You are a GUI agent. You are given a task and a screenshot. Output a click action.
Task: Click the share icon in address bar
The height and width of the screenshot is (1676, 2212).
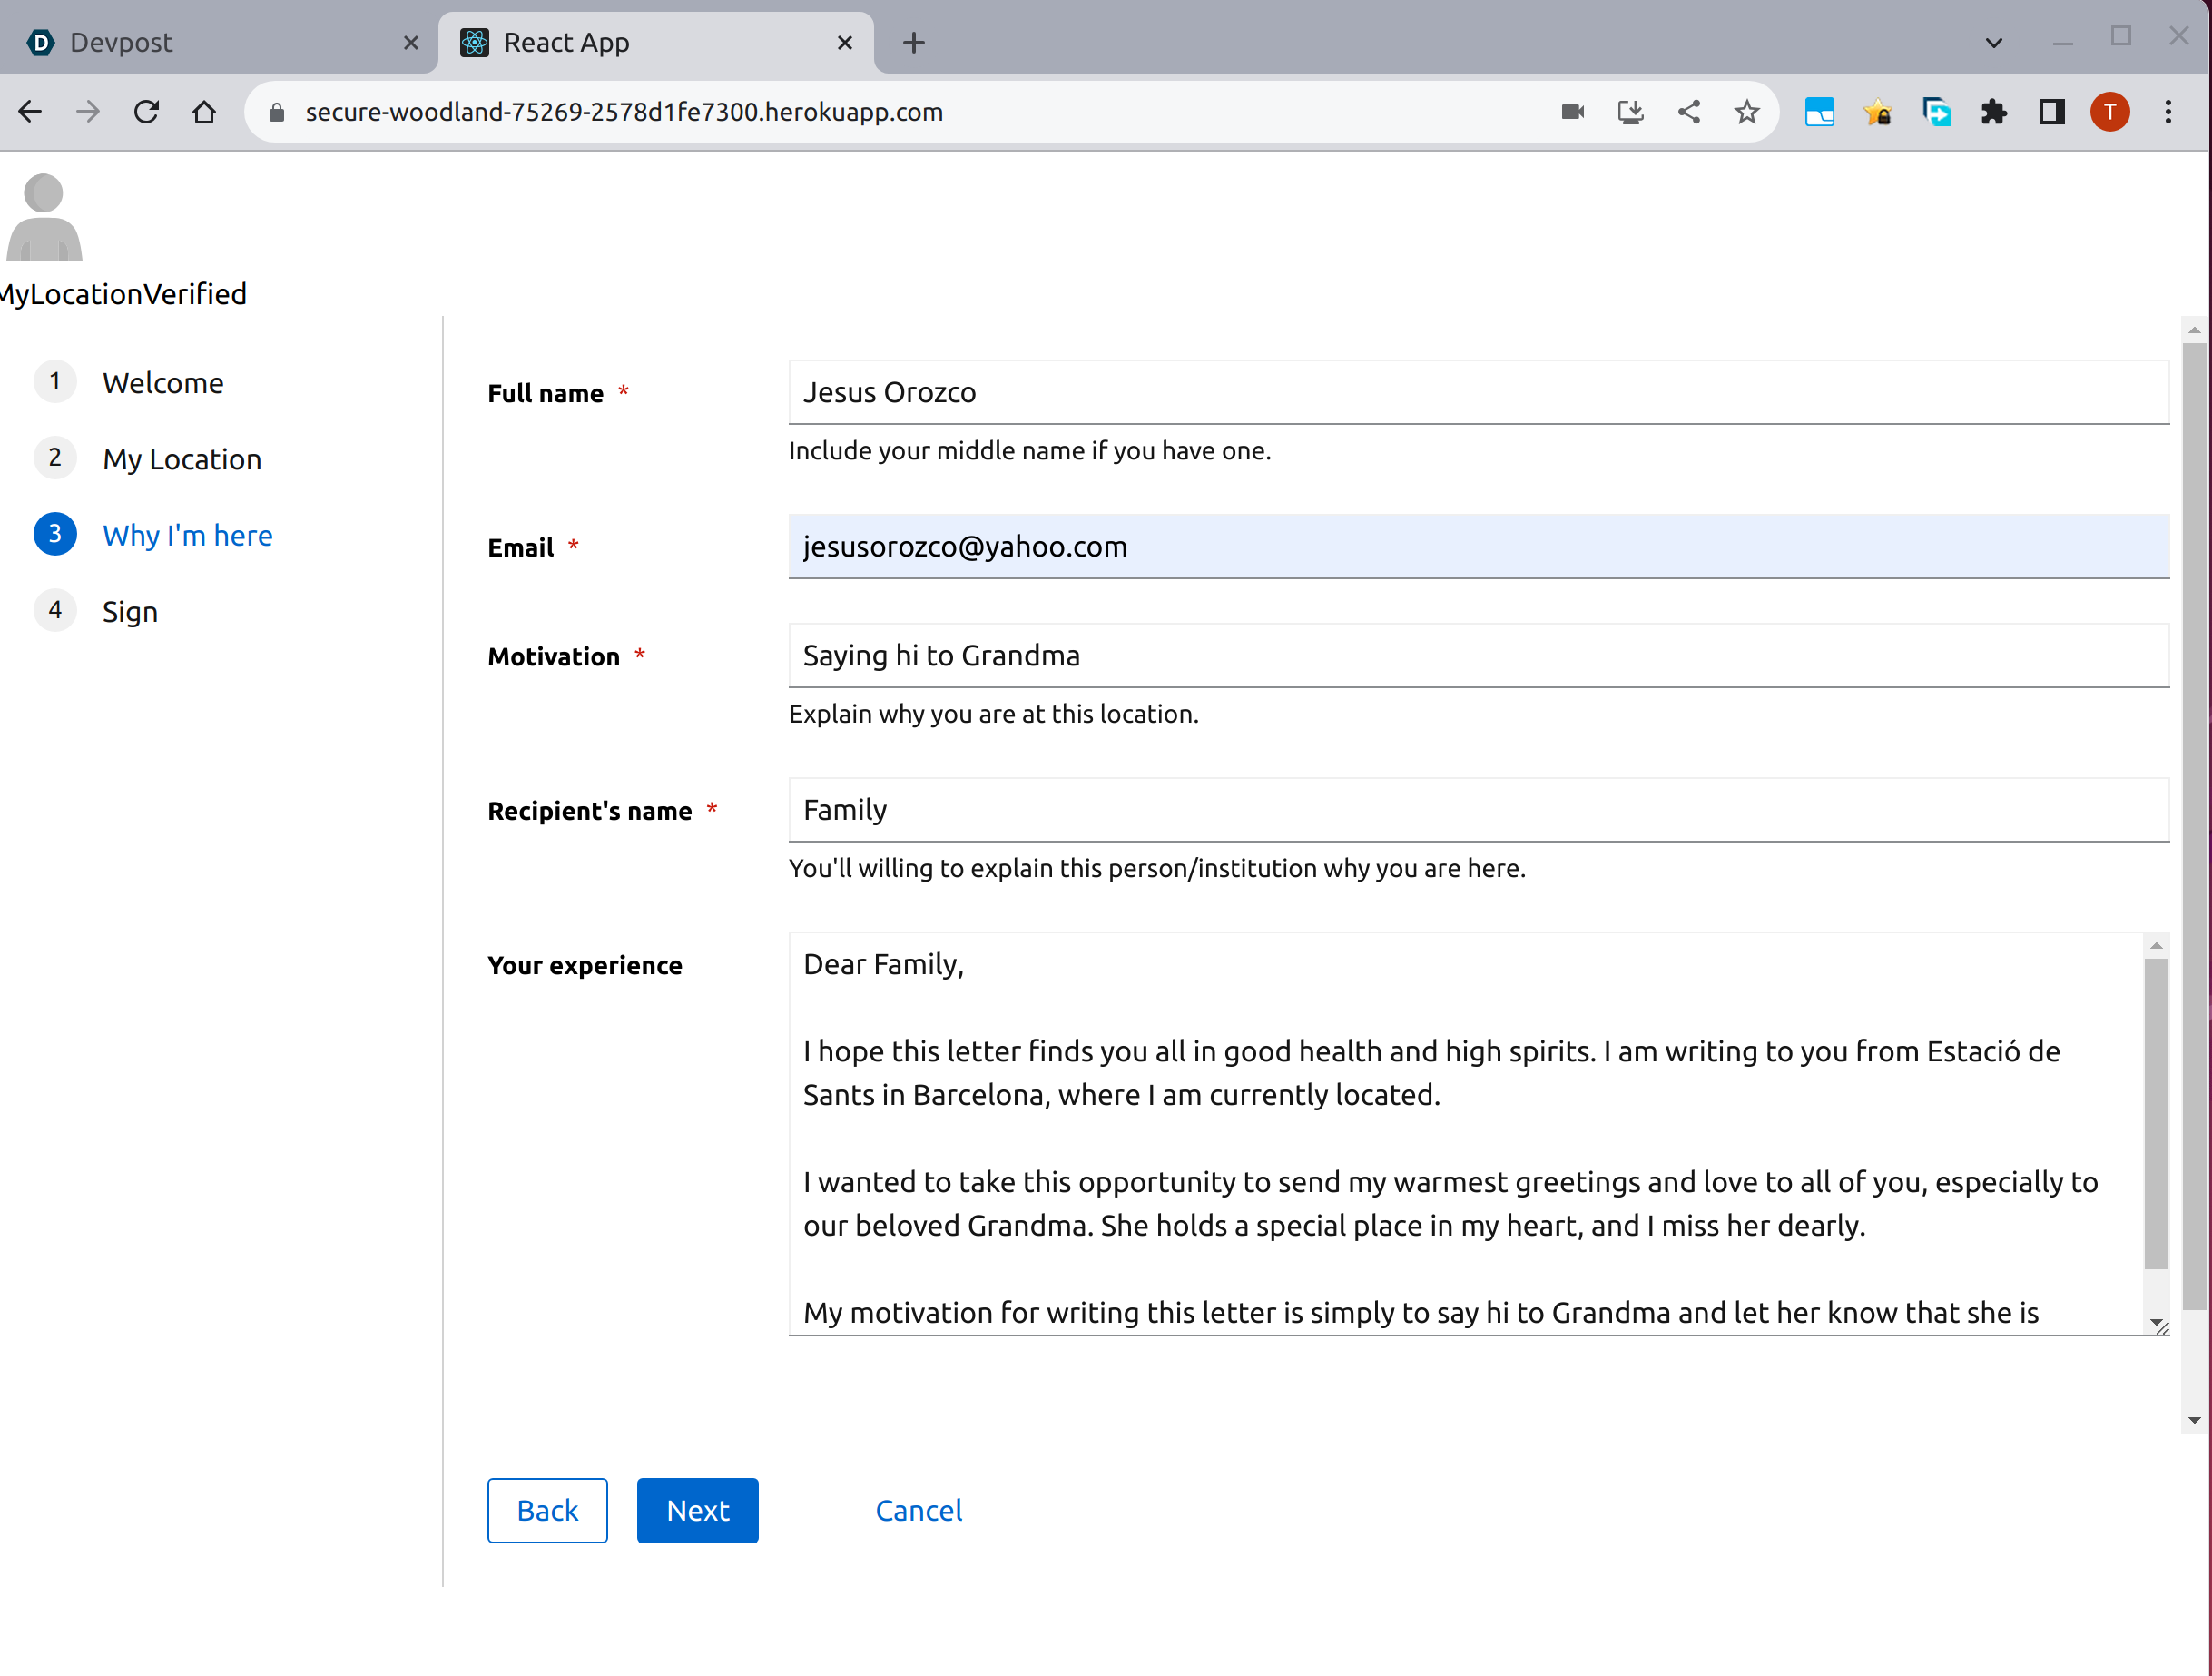[1688, 112]
